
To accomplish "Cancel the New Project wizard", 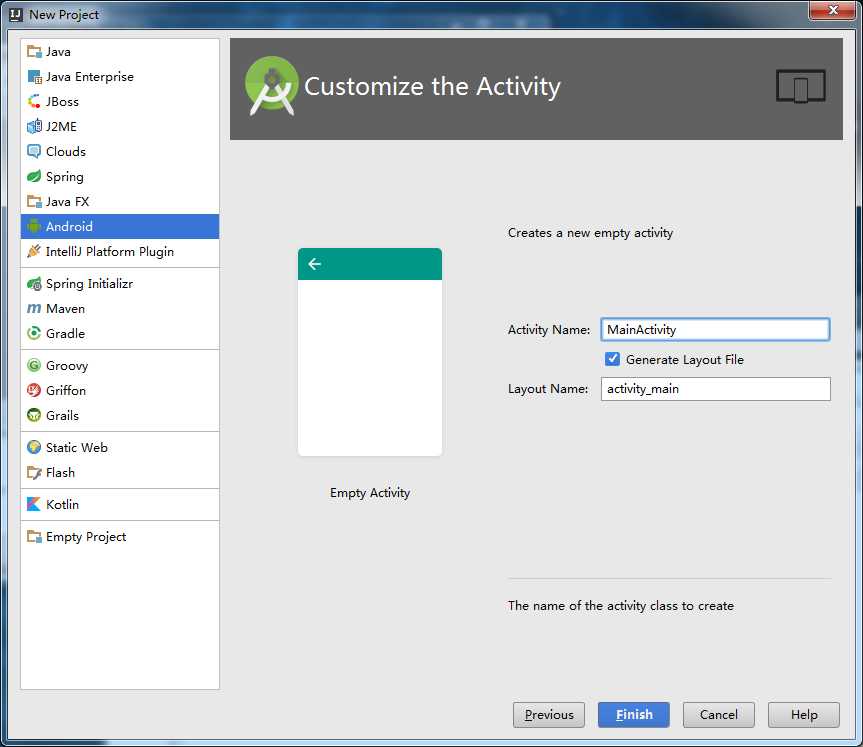I will coord(719,715).
